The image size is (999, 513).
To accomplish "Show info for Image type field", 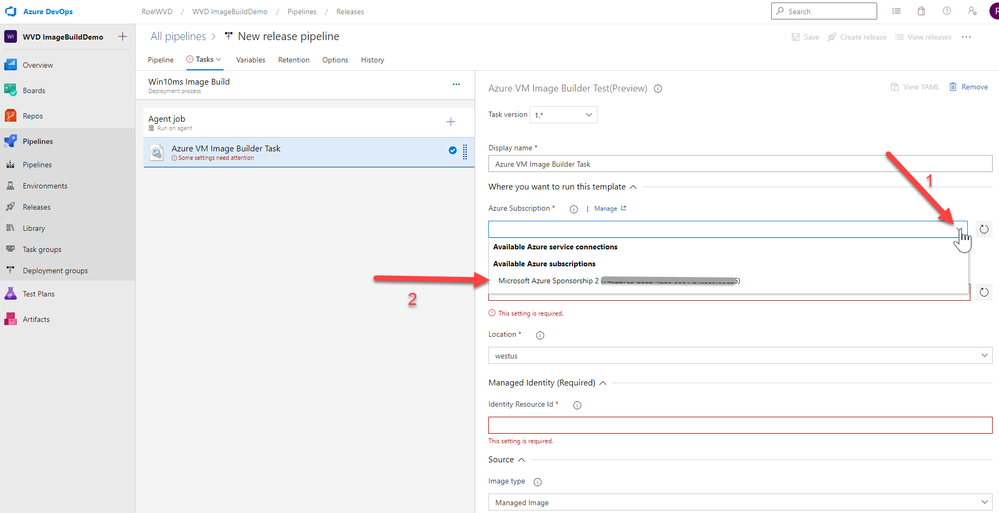I will 537,482.
